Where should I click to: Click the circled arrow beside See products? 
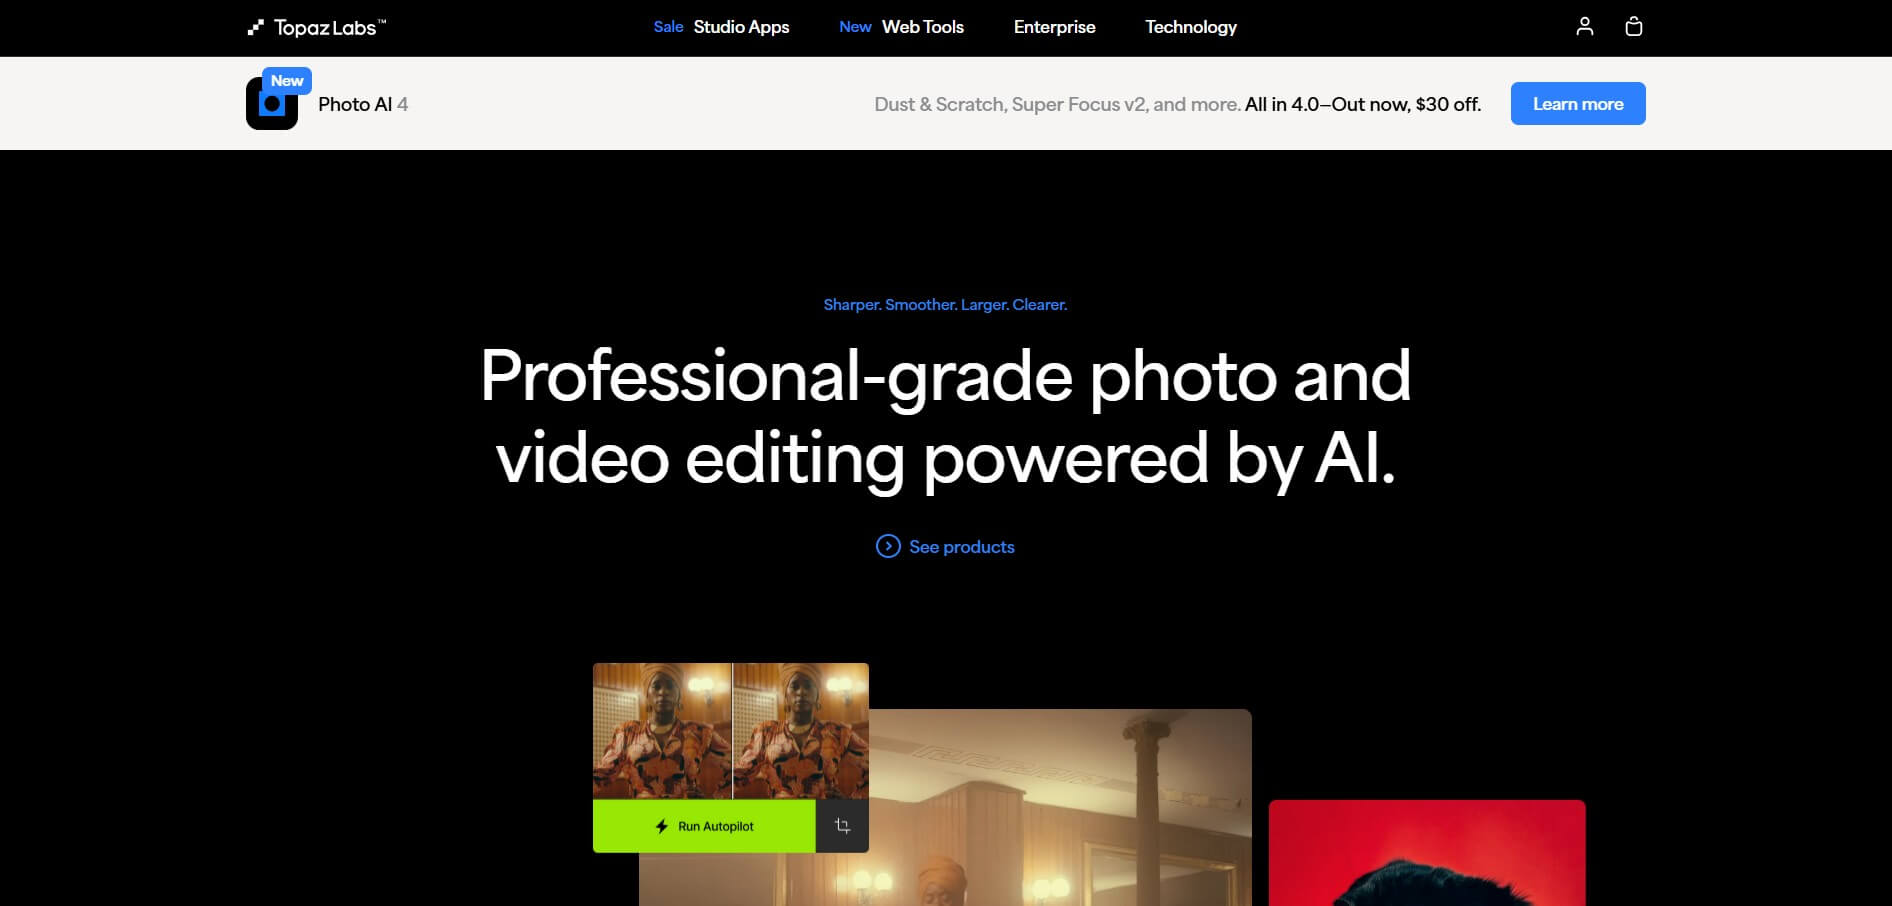888,546
